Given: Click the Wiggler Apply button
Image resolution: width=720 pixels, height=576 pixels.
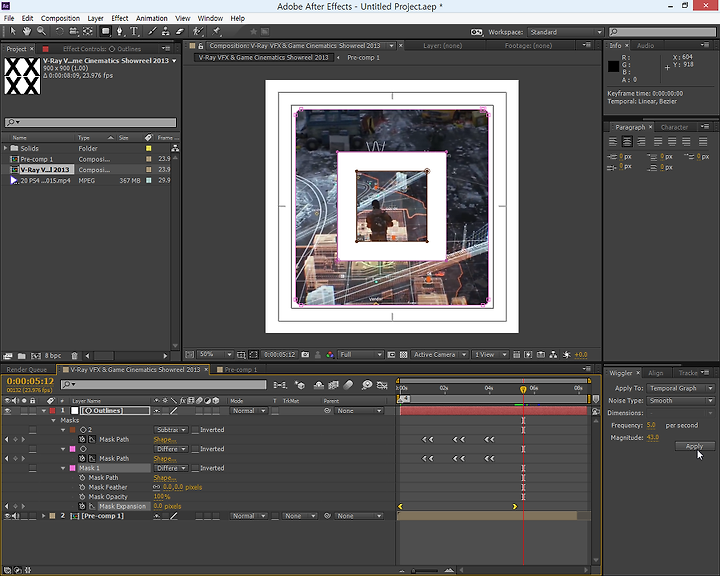Looking at the screenshot, I should pos(694,446).
